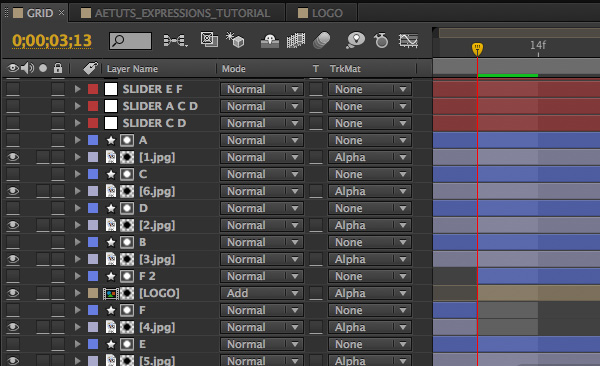Click the current timecode 0;00;03;13

pos(52,41)
